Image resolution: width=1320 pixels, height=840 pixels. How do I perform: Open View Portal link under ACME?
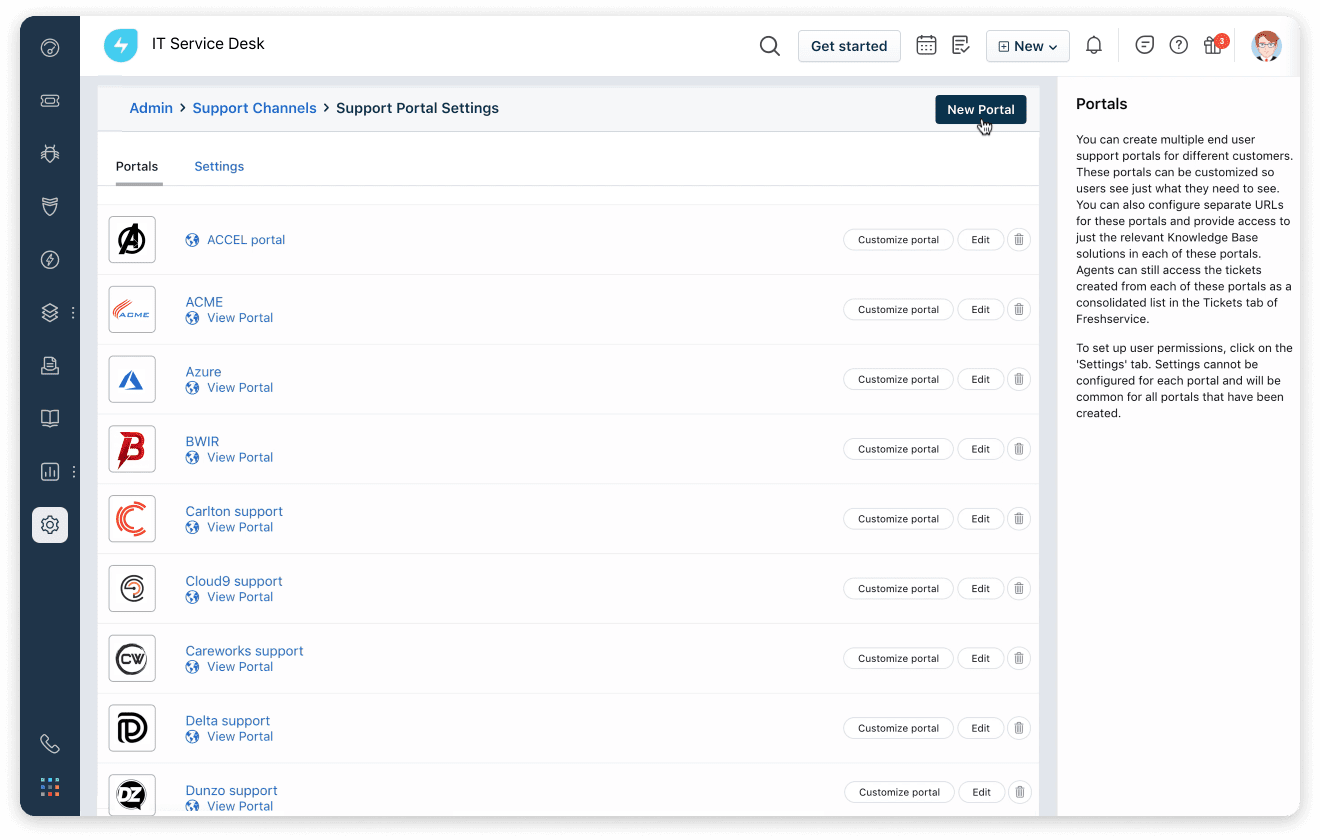[240, 318]
